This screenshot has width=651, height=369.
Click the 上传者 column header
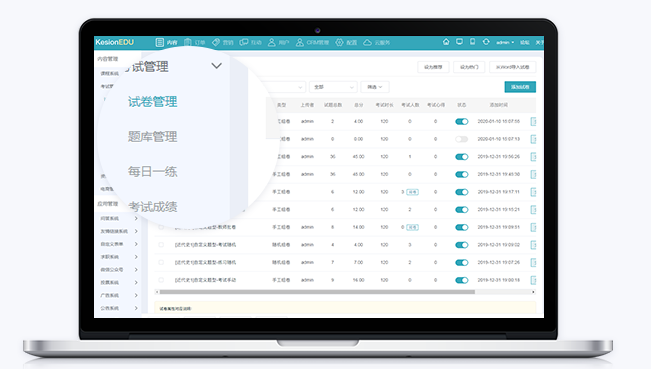(x=307, y=105)
